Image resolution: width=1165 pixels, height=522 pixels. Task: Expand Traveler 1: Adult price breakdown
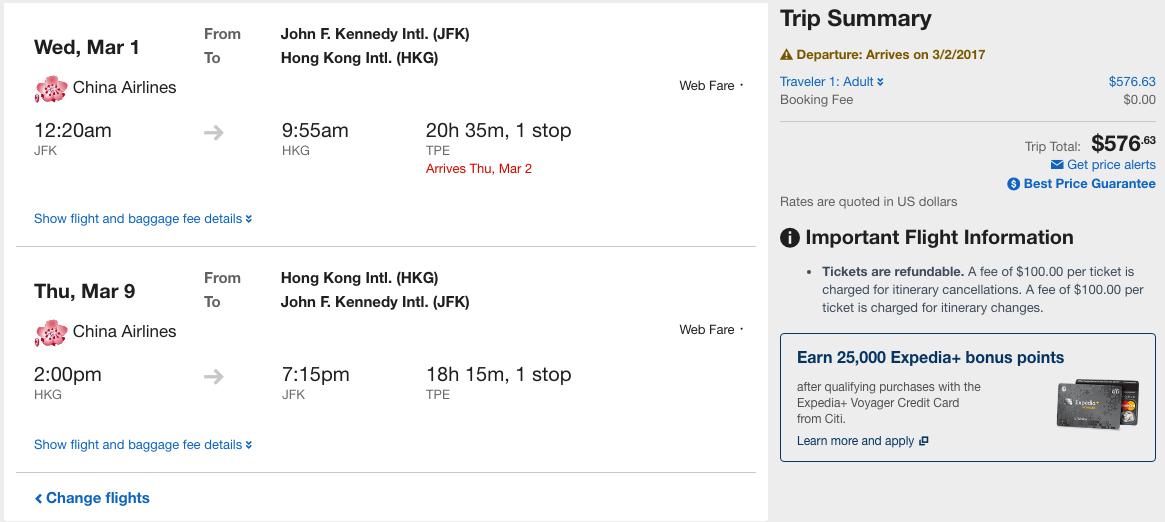click(832, 82)
